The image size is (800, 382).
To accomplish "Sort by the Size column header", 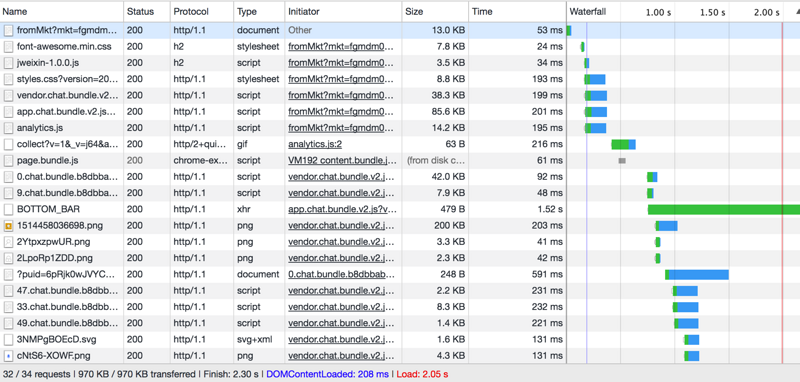I will 435,12.
